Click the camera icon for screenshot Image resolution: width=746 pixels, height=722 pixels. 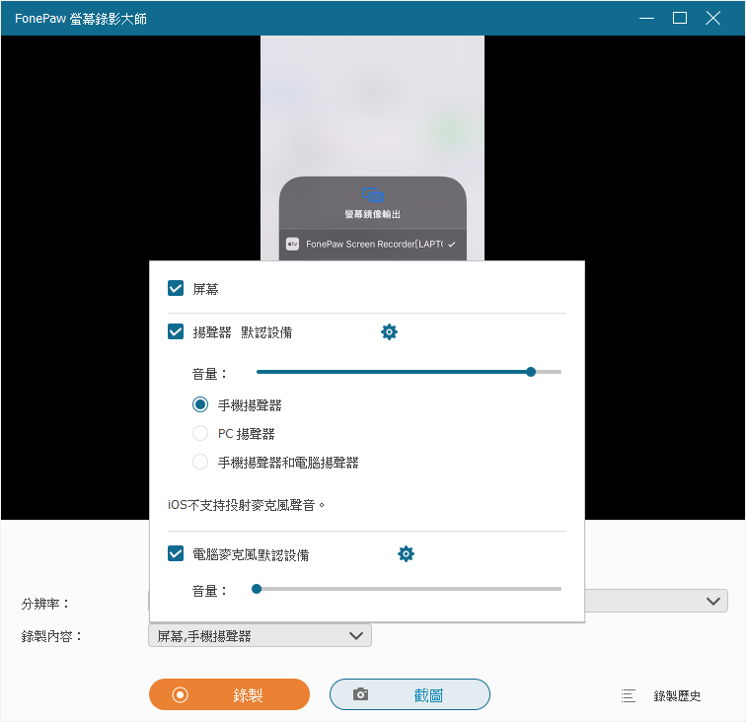click(361, 694)
